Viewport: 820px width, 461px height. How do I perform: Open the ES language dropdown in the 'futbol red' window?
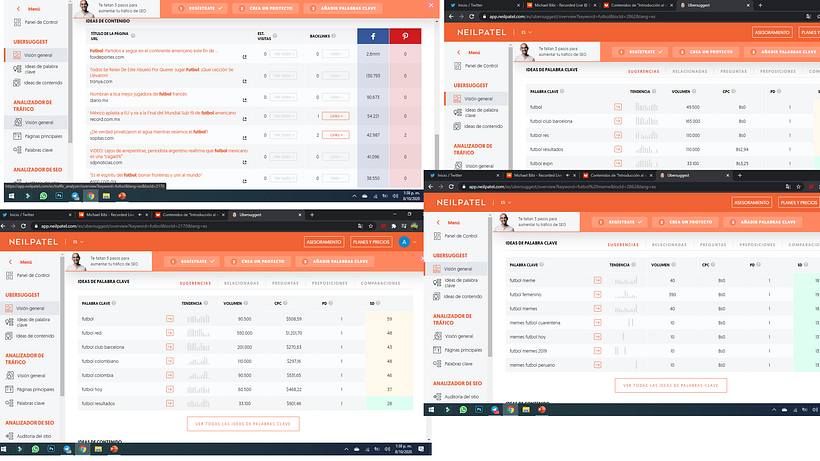pos(78,242)
